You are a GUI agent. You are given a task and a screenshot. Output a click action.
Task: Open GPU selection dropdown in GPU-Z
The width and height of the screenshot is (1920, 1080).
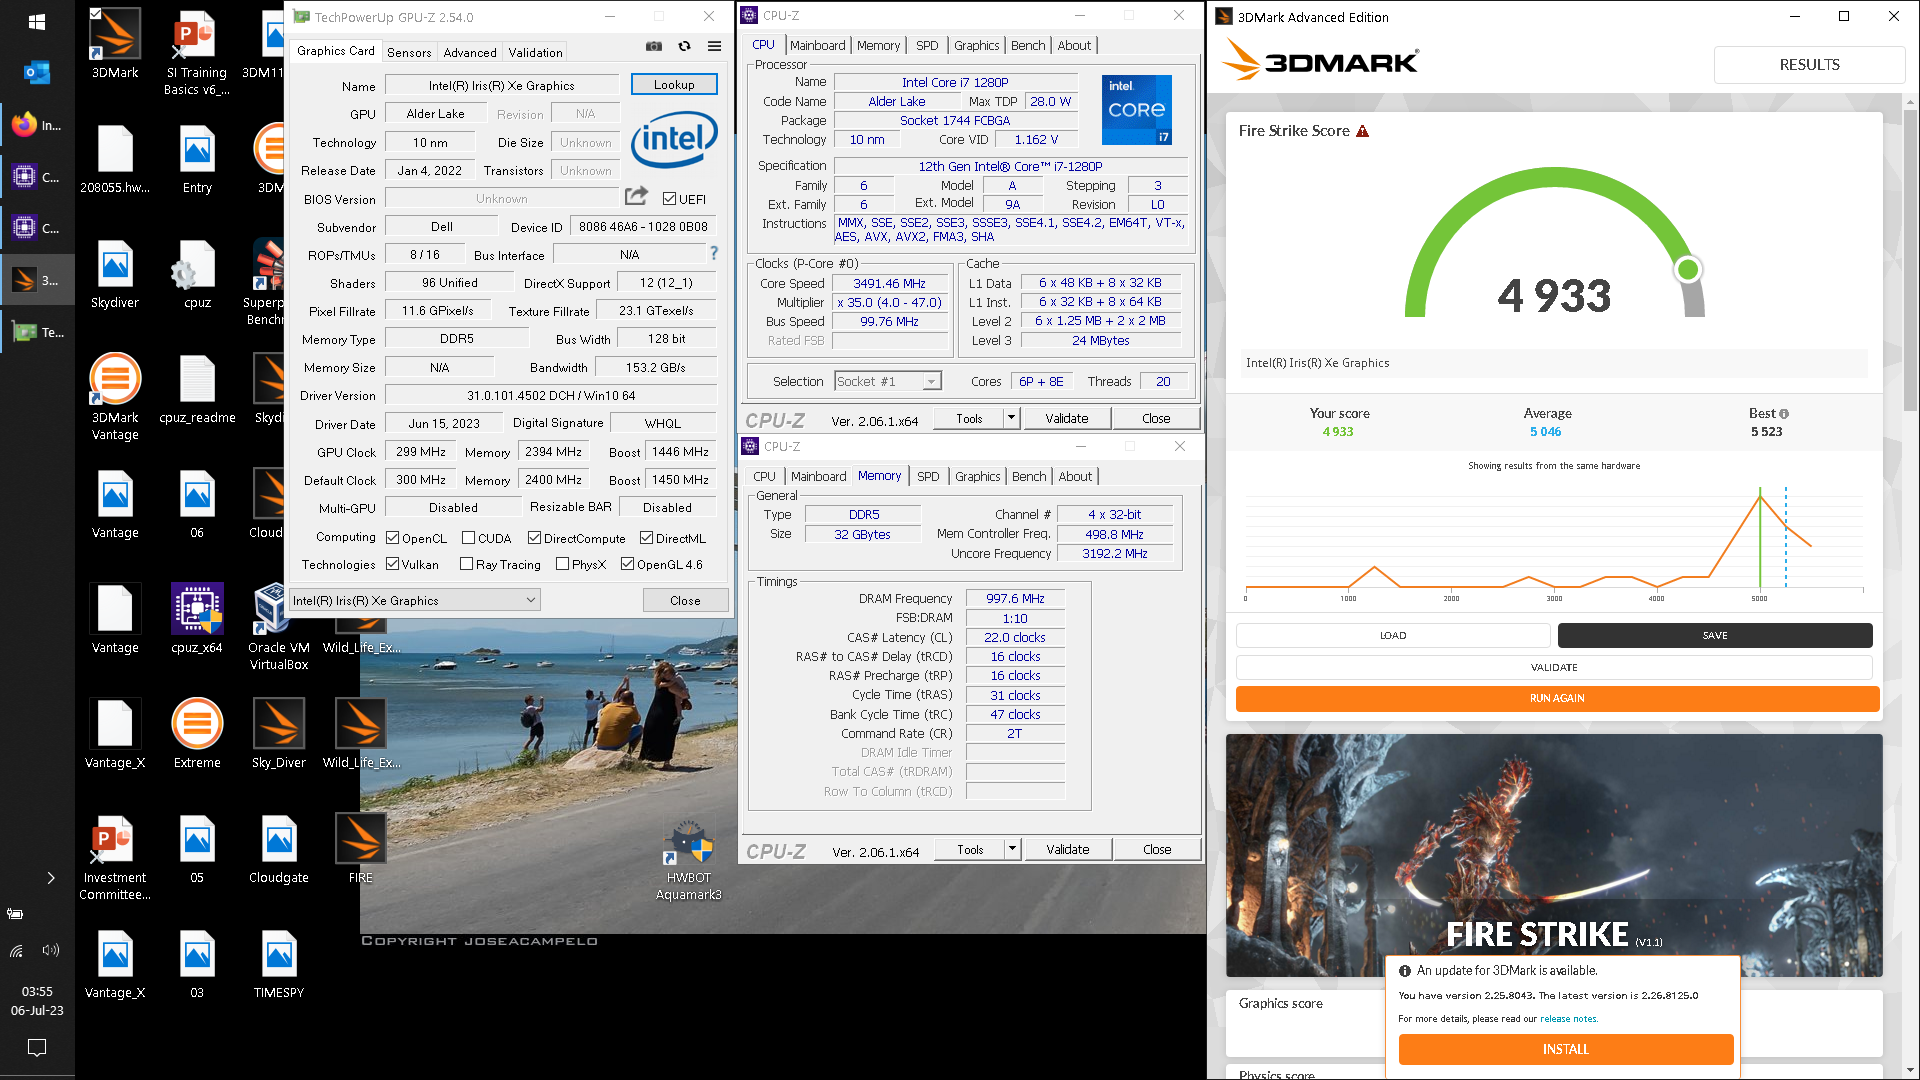coord(415,600)
